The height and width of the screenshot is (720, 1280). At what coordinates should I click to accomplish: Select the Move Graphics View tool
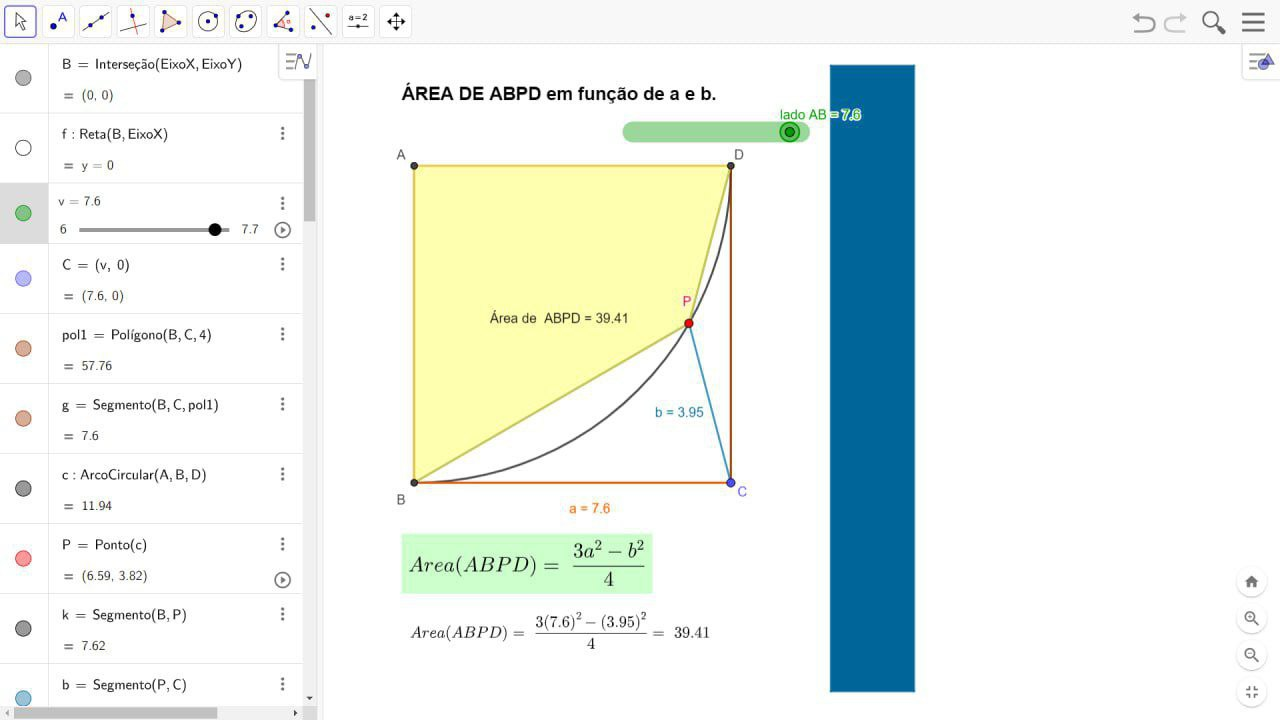(396, 21)
